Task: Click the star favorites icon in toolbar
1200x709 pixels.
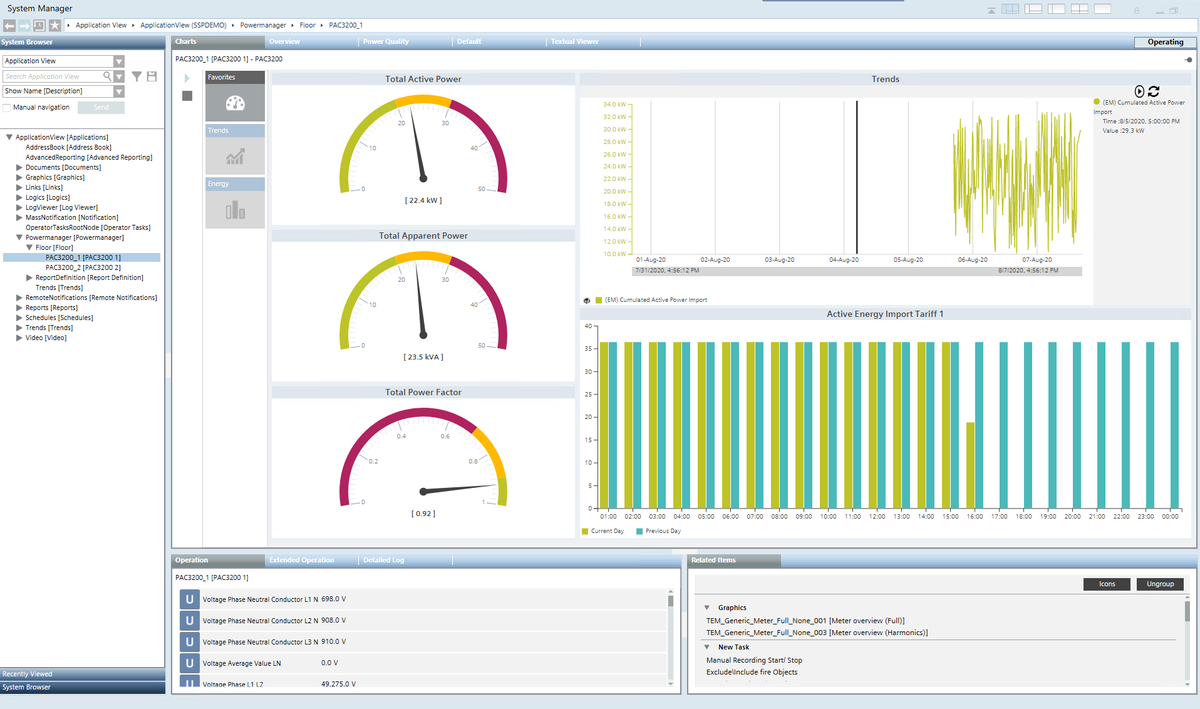Action: click(55, 24)
